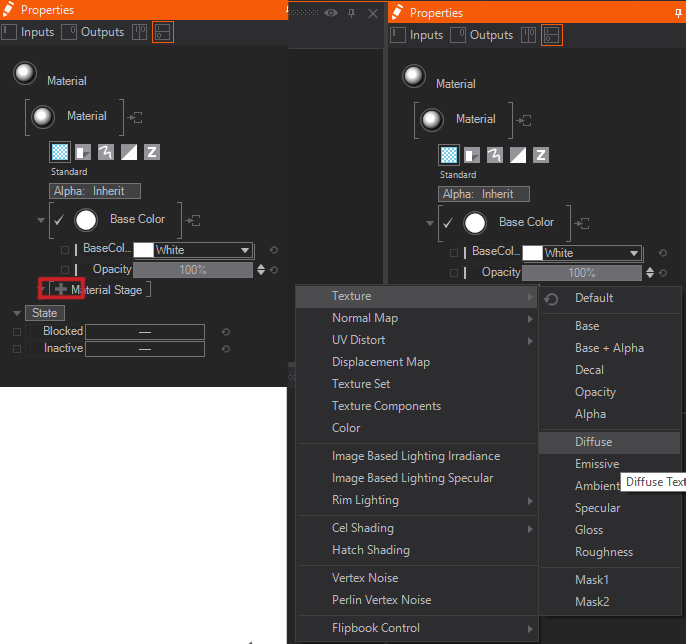686x644 pixels.
Task: Pin the right Properties panel
Action: pos(679,13)
